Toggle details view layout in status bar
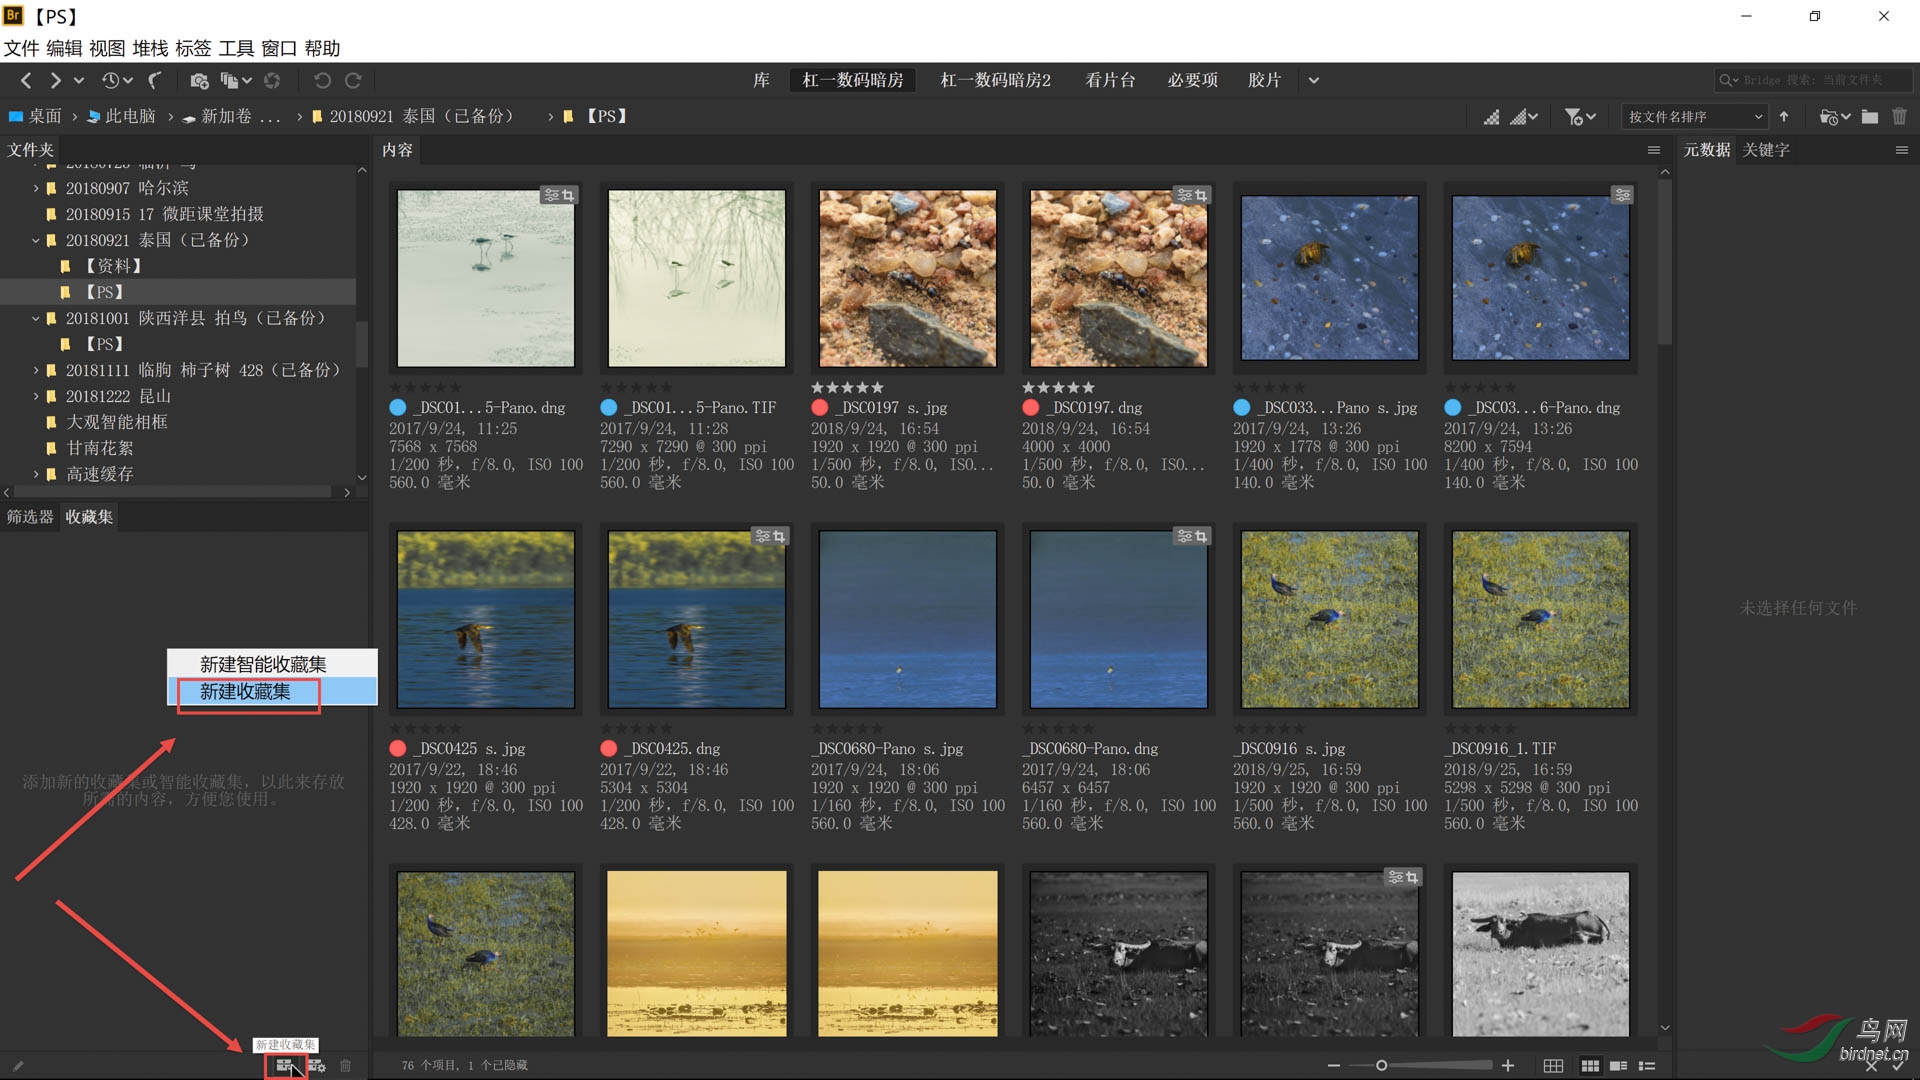Viewport: 1920px width, 1080px height. click(x=1618, y=1066)
